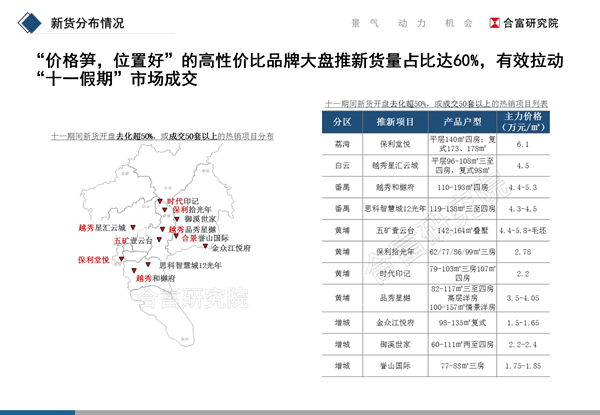Click the 御溪世家 project cell in the table
Screen dimensions: 600x415
click(395, 344)
